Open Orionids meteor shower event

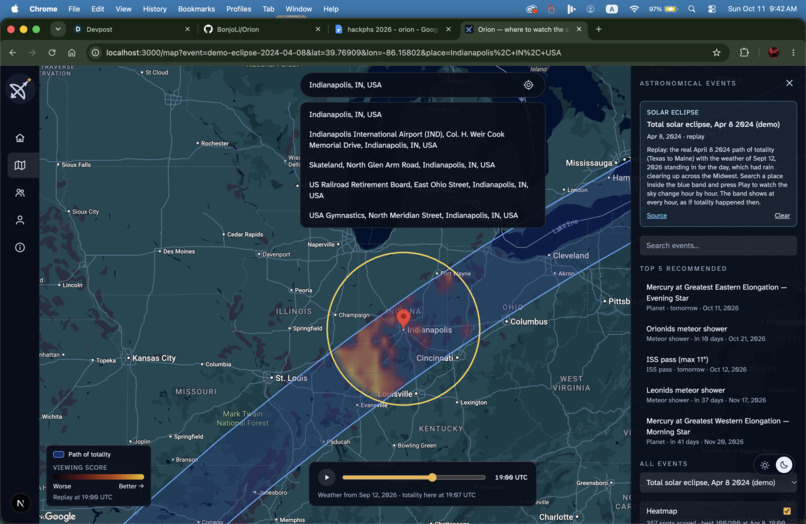click(x=718, y=333)
